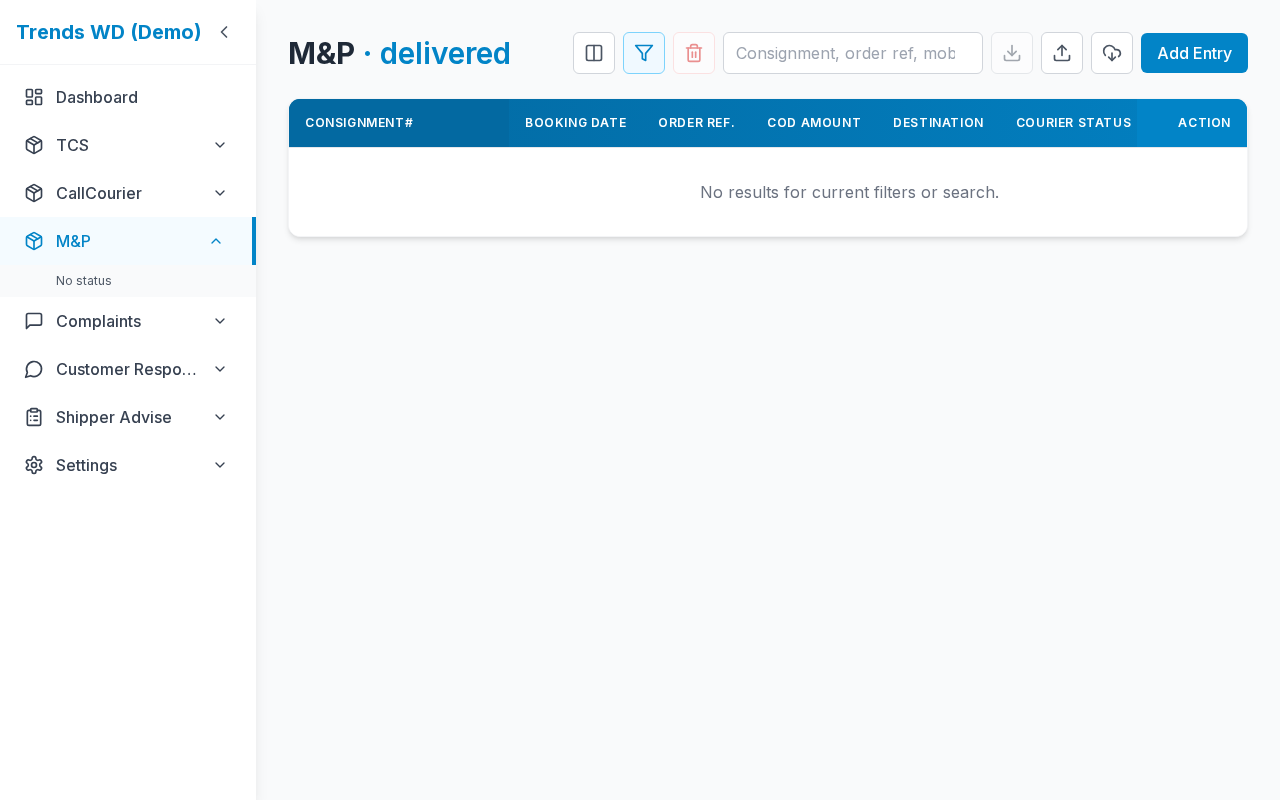Image resolution: width=1280 pixels, height=800 pixels.
Task: Expand the TCS menu chevron
Action: [x=220, y=145]
